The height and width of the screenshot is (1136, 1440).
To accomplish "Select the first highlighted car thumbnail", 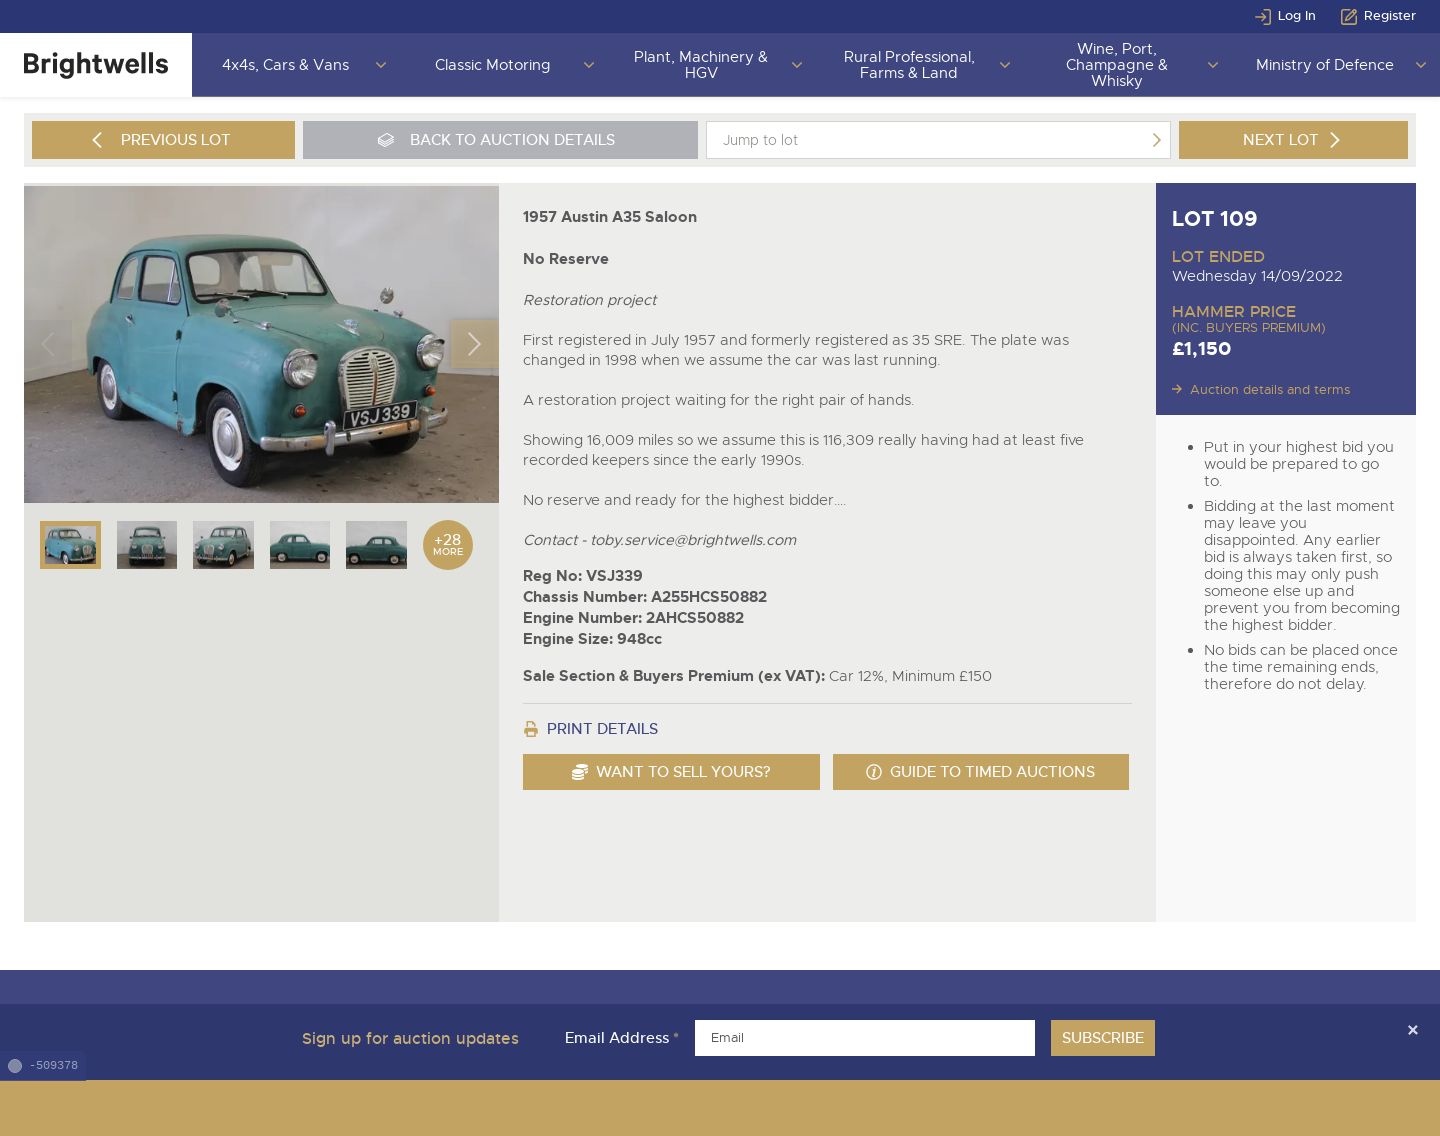I will [70, 545].
